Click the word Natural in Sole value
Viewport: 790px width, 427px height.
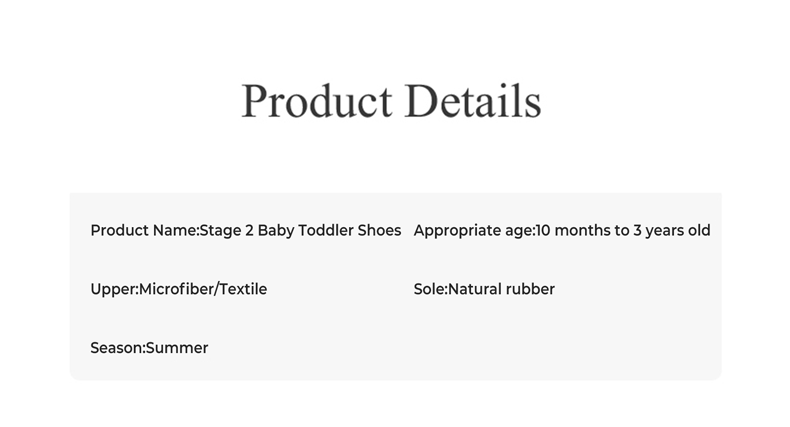[476, 290]
